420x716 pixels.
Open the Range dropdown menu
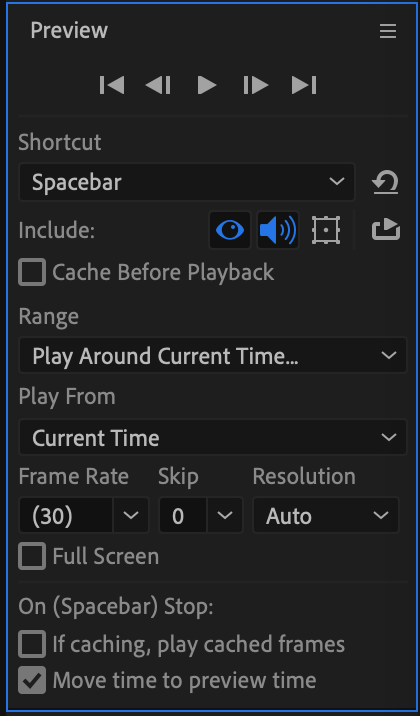coord(213,355)
